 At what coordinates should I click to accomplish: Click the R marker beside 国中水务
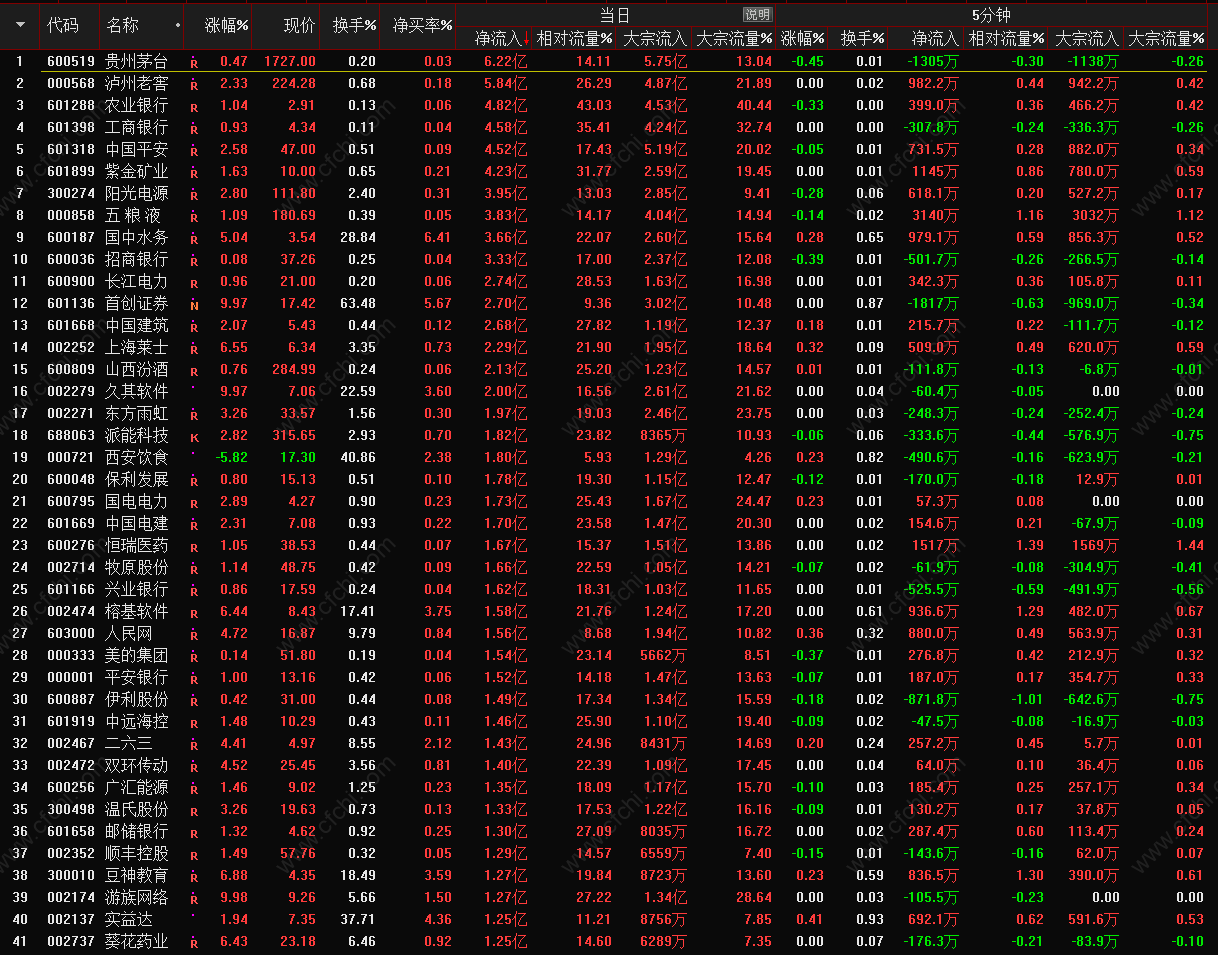point(194,238)
